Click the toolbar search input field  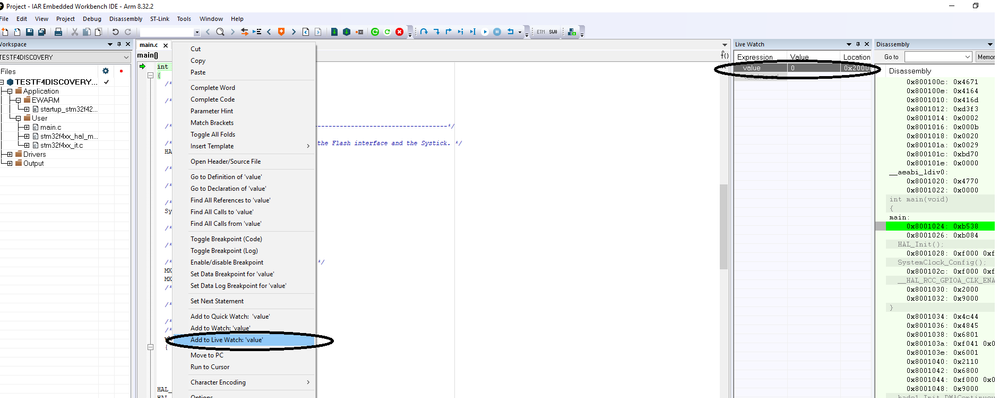(x=166, y=32)
